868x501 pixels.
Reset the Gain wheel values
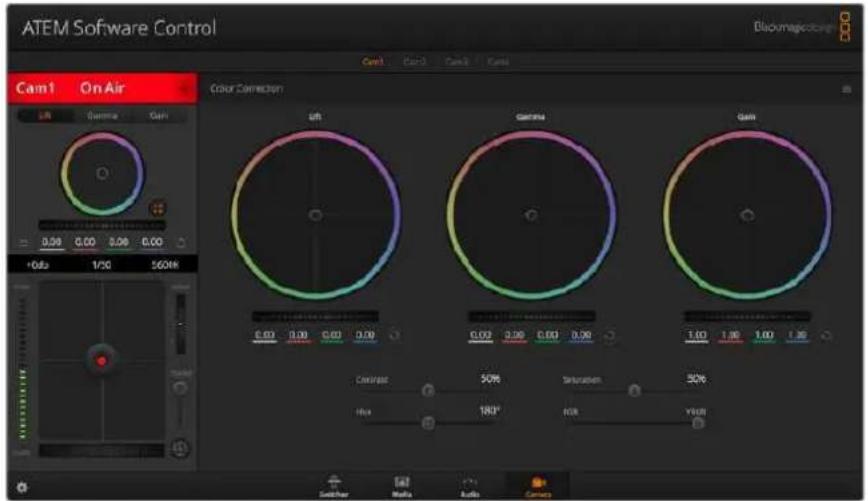pos(825,335)
